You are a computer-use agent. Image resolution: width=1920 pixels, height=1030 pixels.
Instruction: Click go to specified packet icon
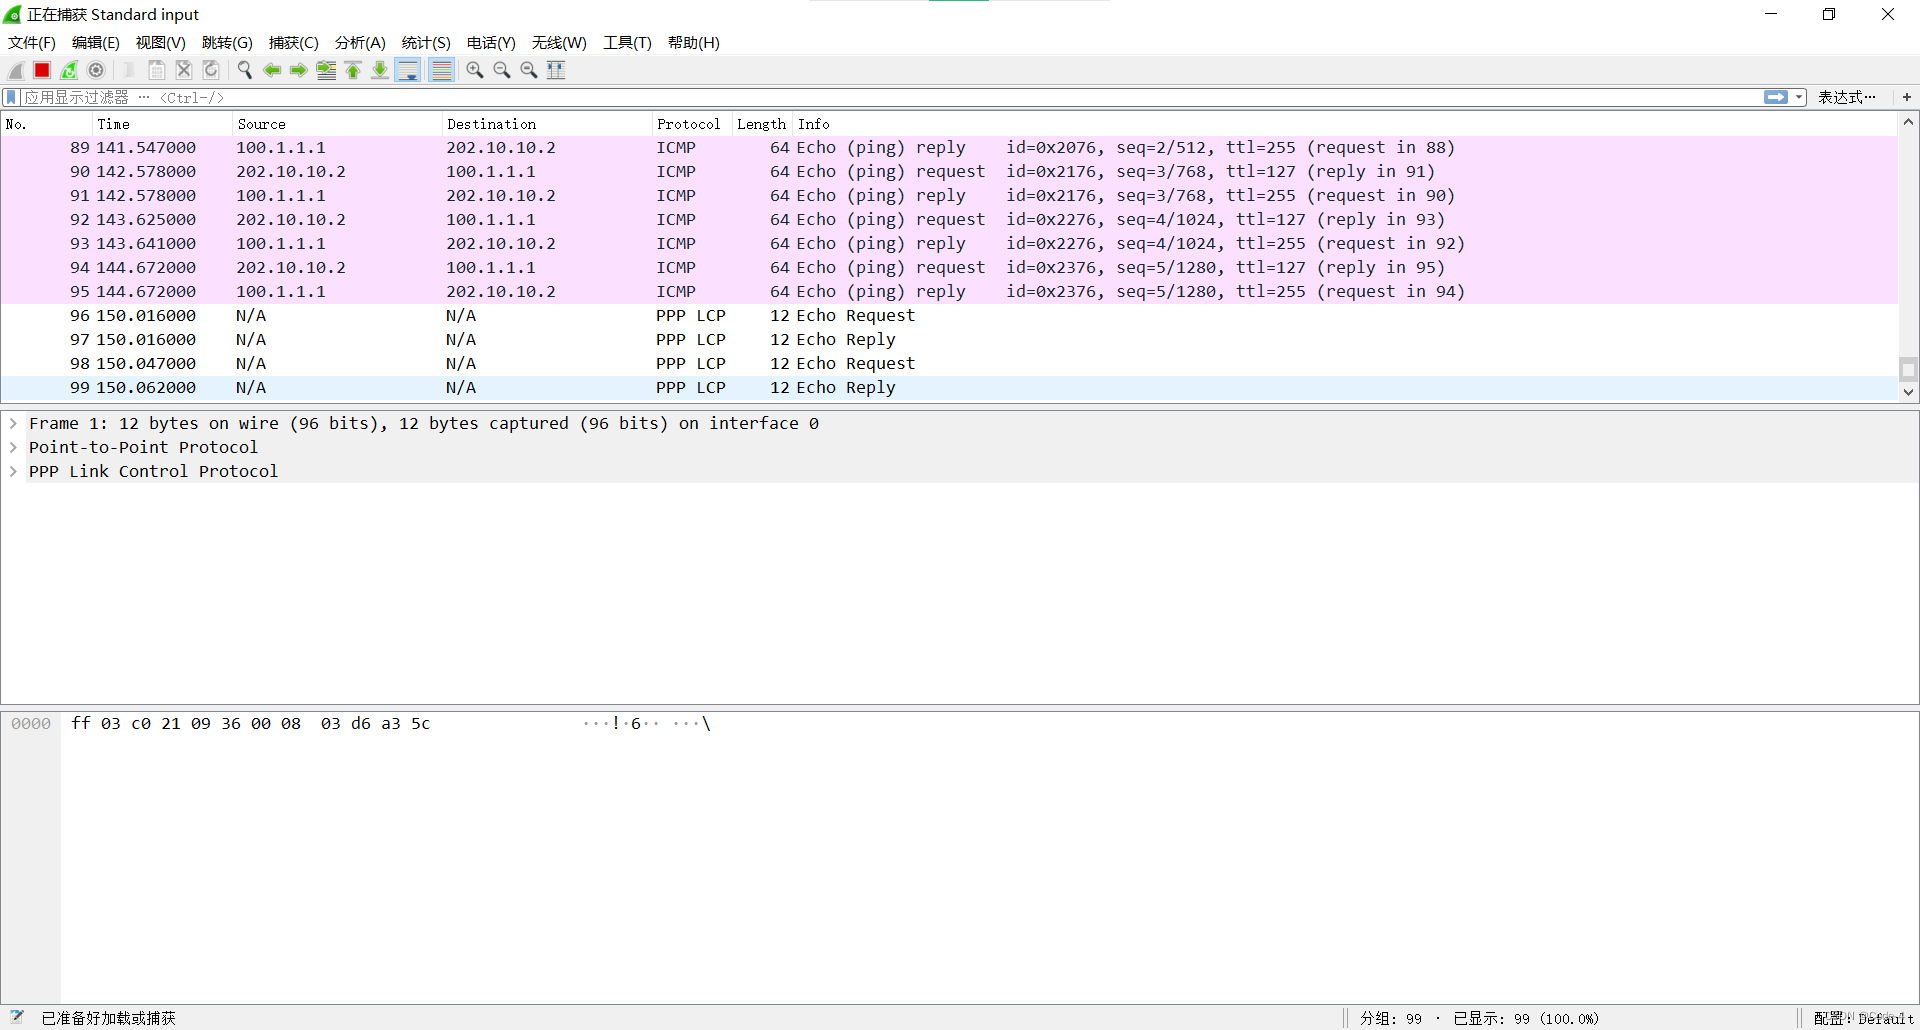pyautogui.click(x=326, y=70)
